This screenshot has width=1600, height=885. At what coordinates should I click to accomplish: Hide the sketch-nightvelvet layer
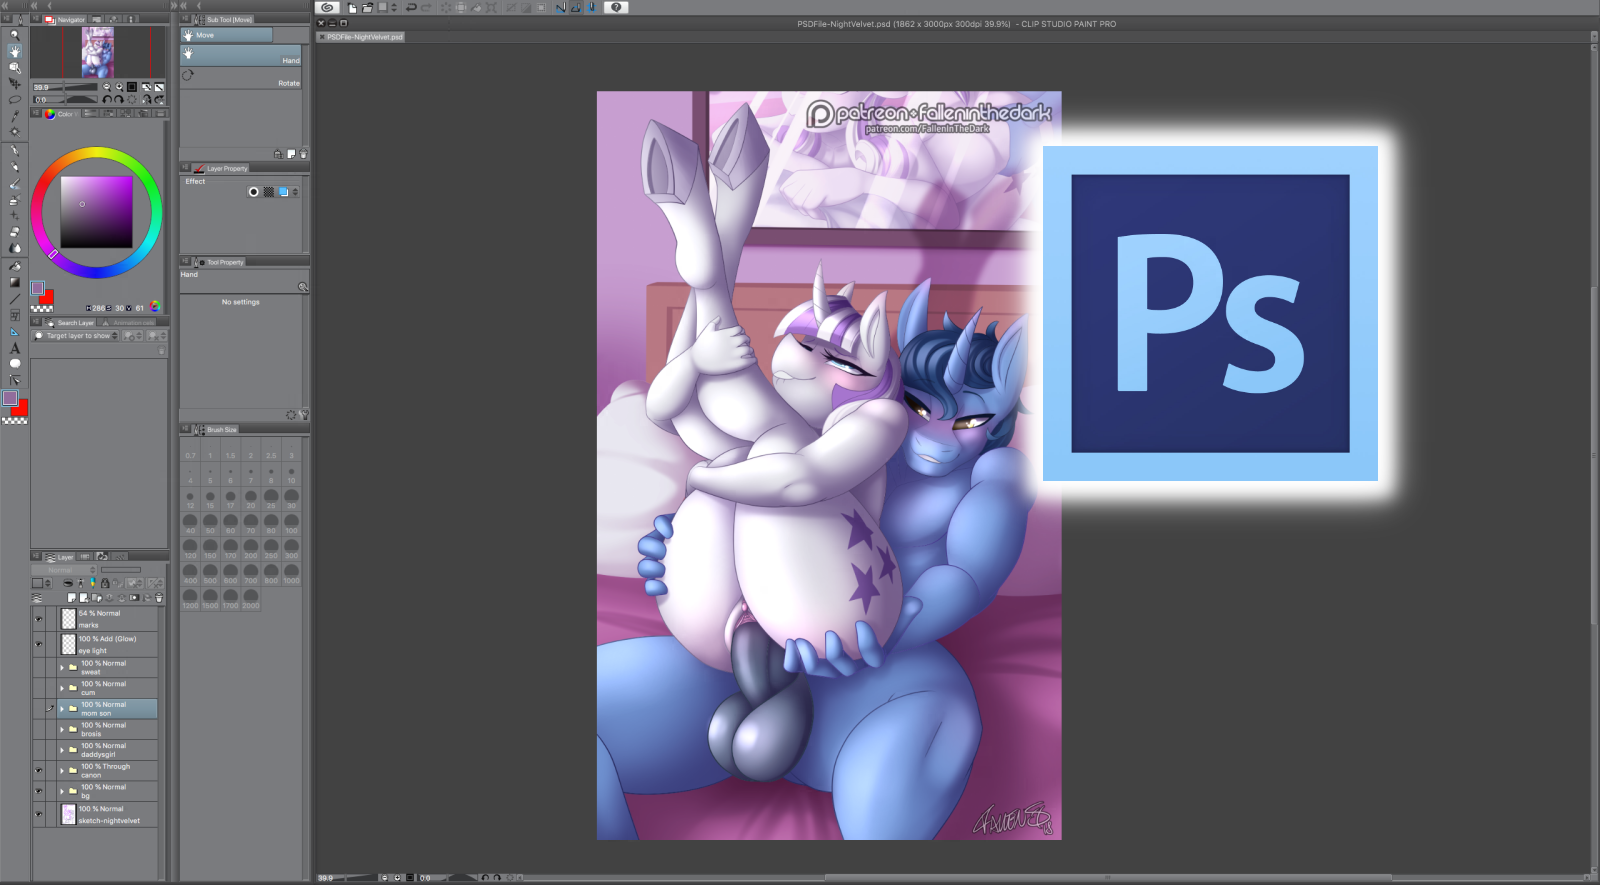point(39,814)
